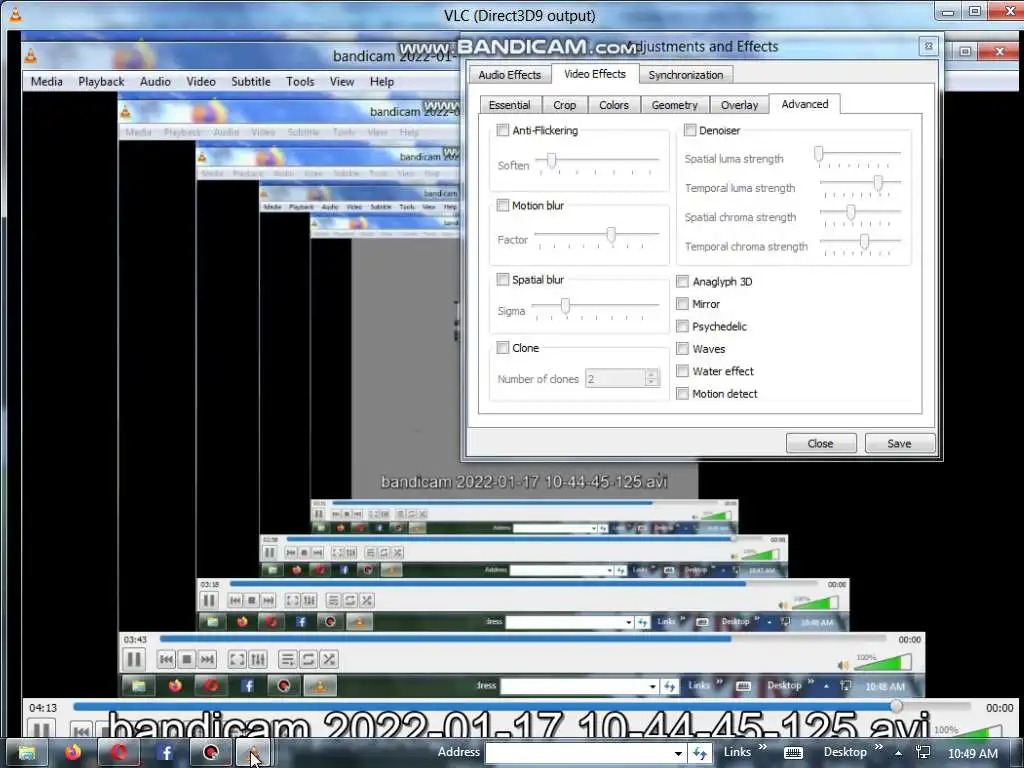This screenshot has width=1024, height=768.
Task: Click the Motion blur Factor slider
Action: [x=597, y=236]
